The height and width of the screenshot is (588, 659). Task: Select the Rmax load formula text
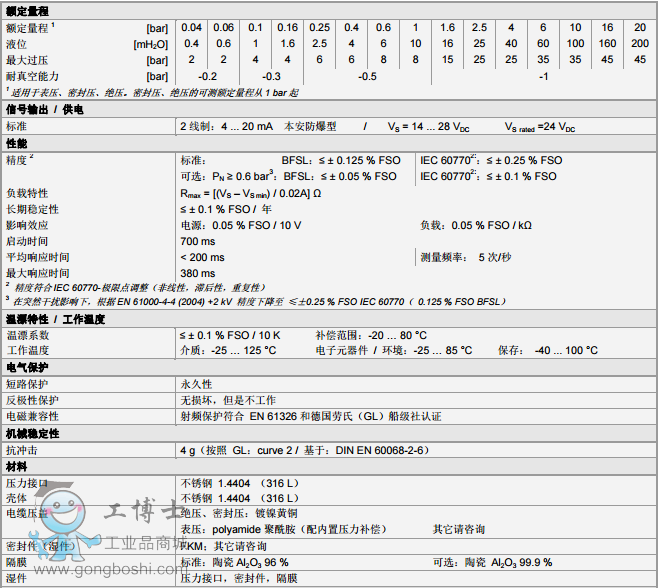coord(250,193)
